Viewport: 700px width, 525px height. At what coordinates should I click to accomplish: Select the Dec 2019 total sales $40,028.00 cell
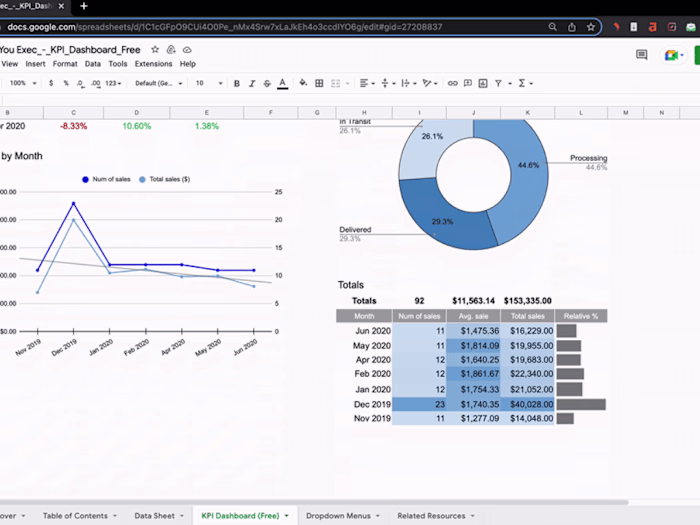pyautogui.click(x=528, y=404)
